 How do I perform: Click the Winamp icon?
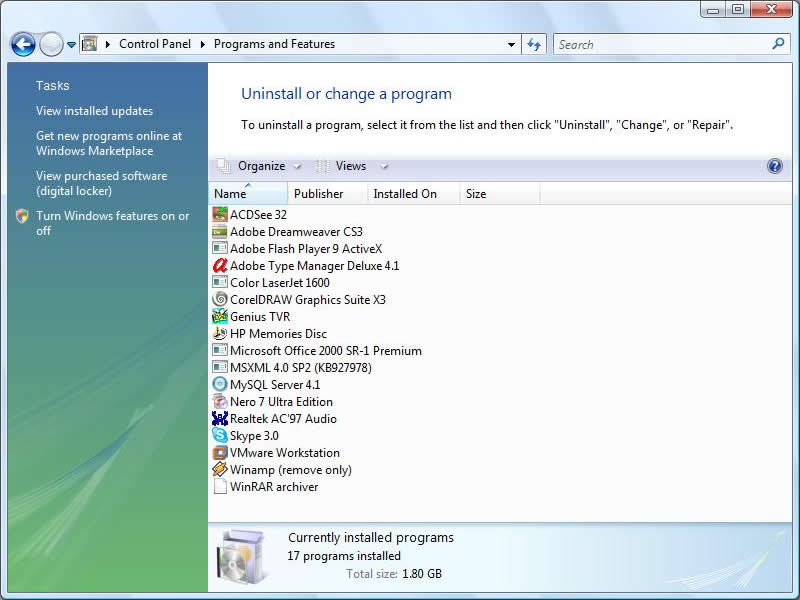[x=220, y=469]
